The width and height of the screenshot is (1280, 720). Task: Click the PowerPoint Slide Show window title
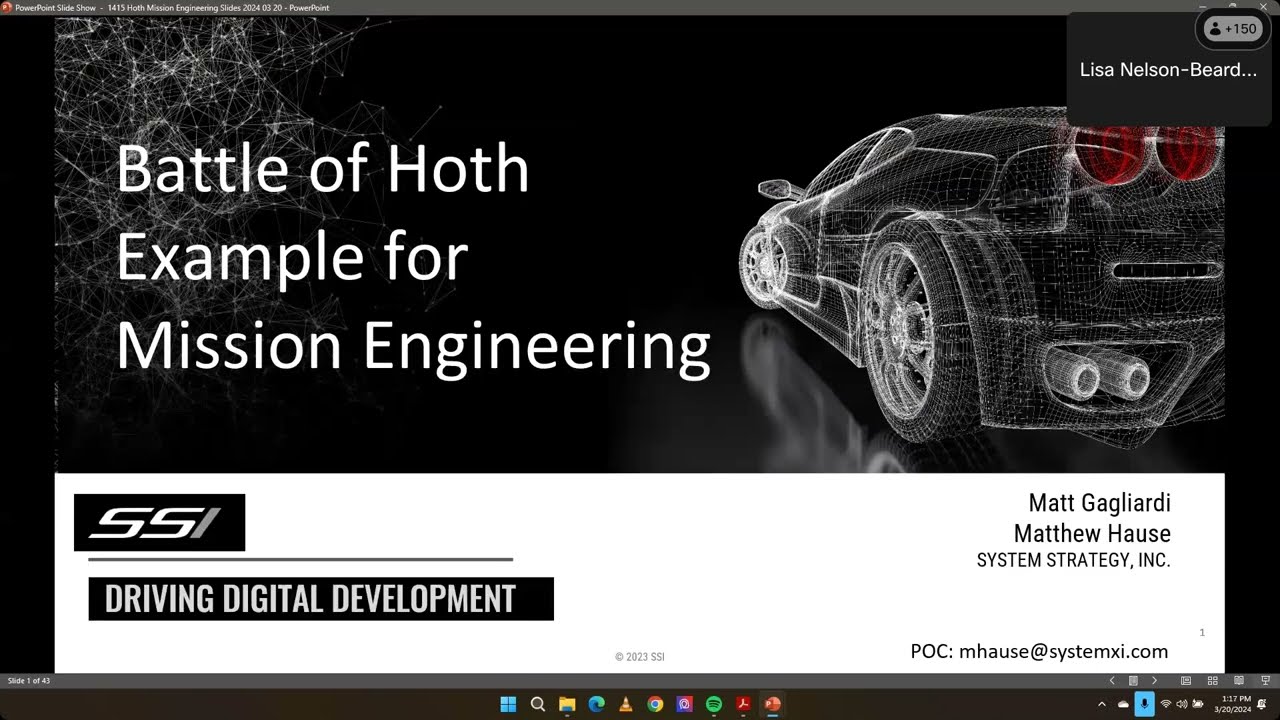point(172,7)
